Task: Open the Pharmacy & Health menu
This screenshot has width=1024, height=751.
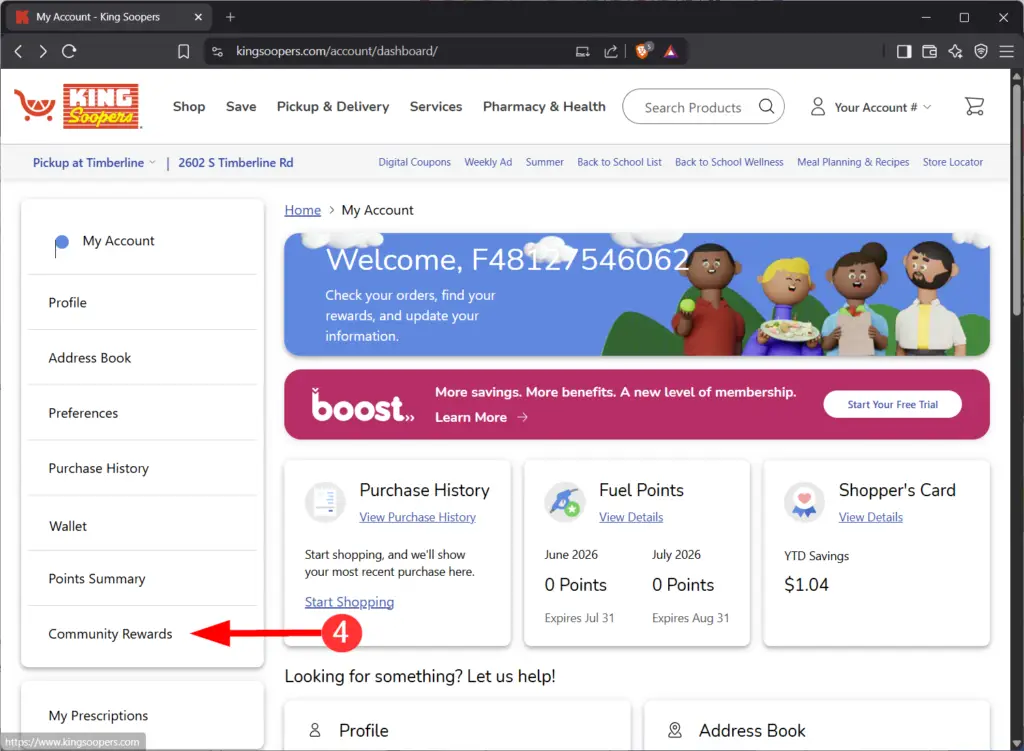Action: pos(544,106)
